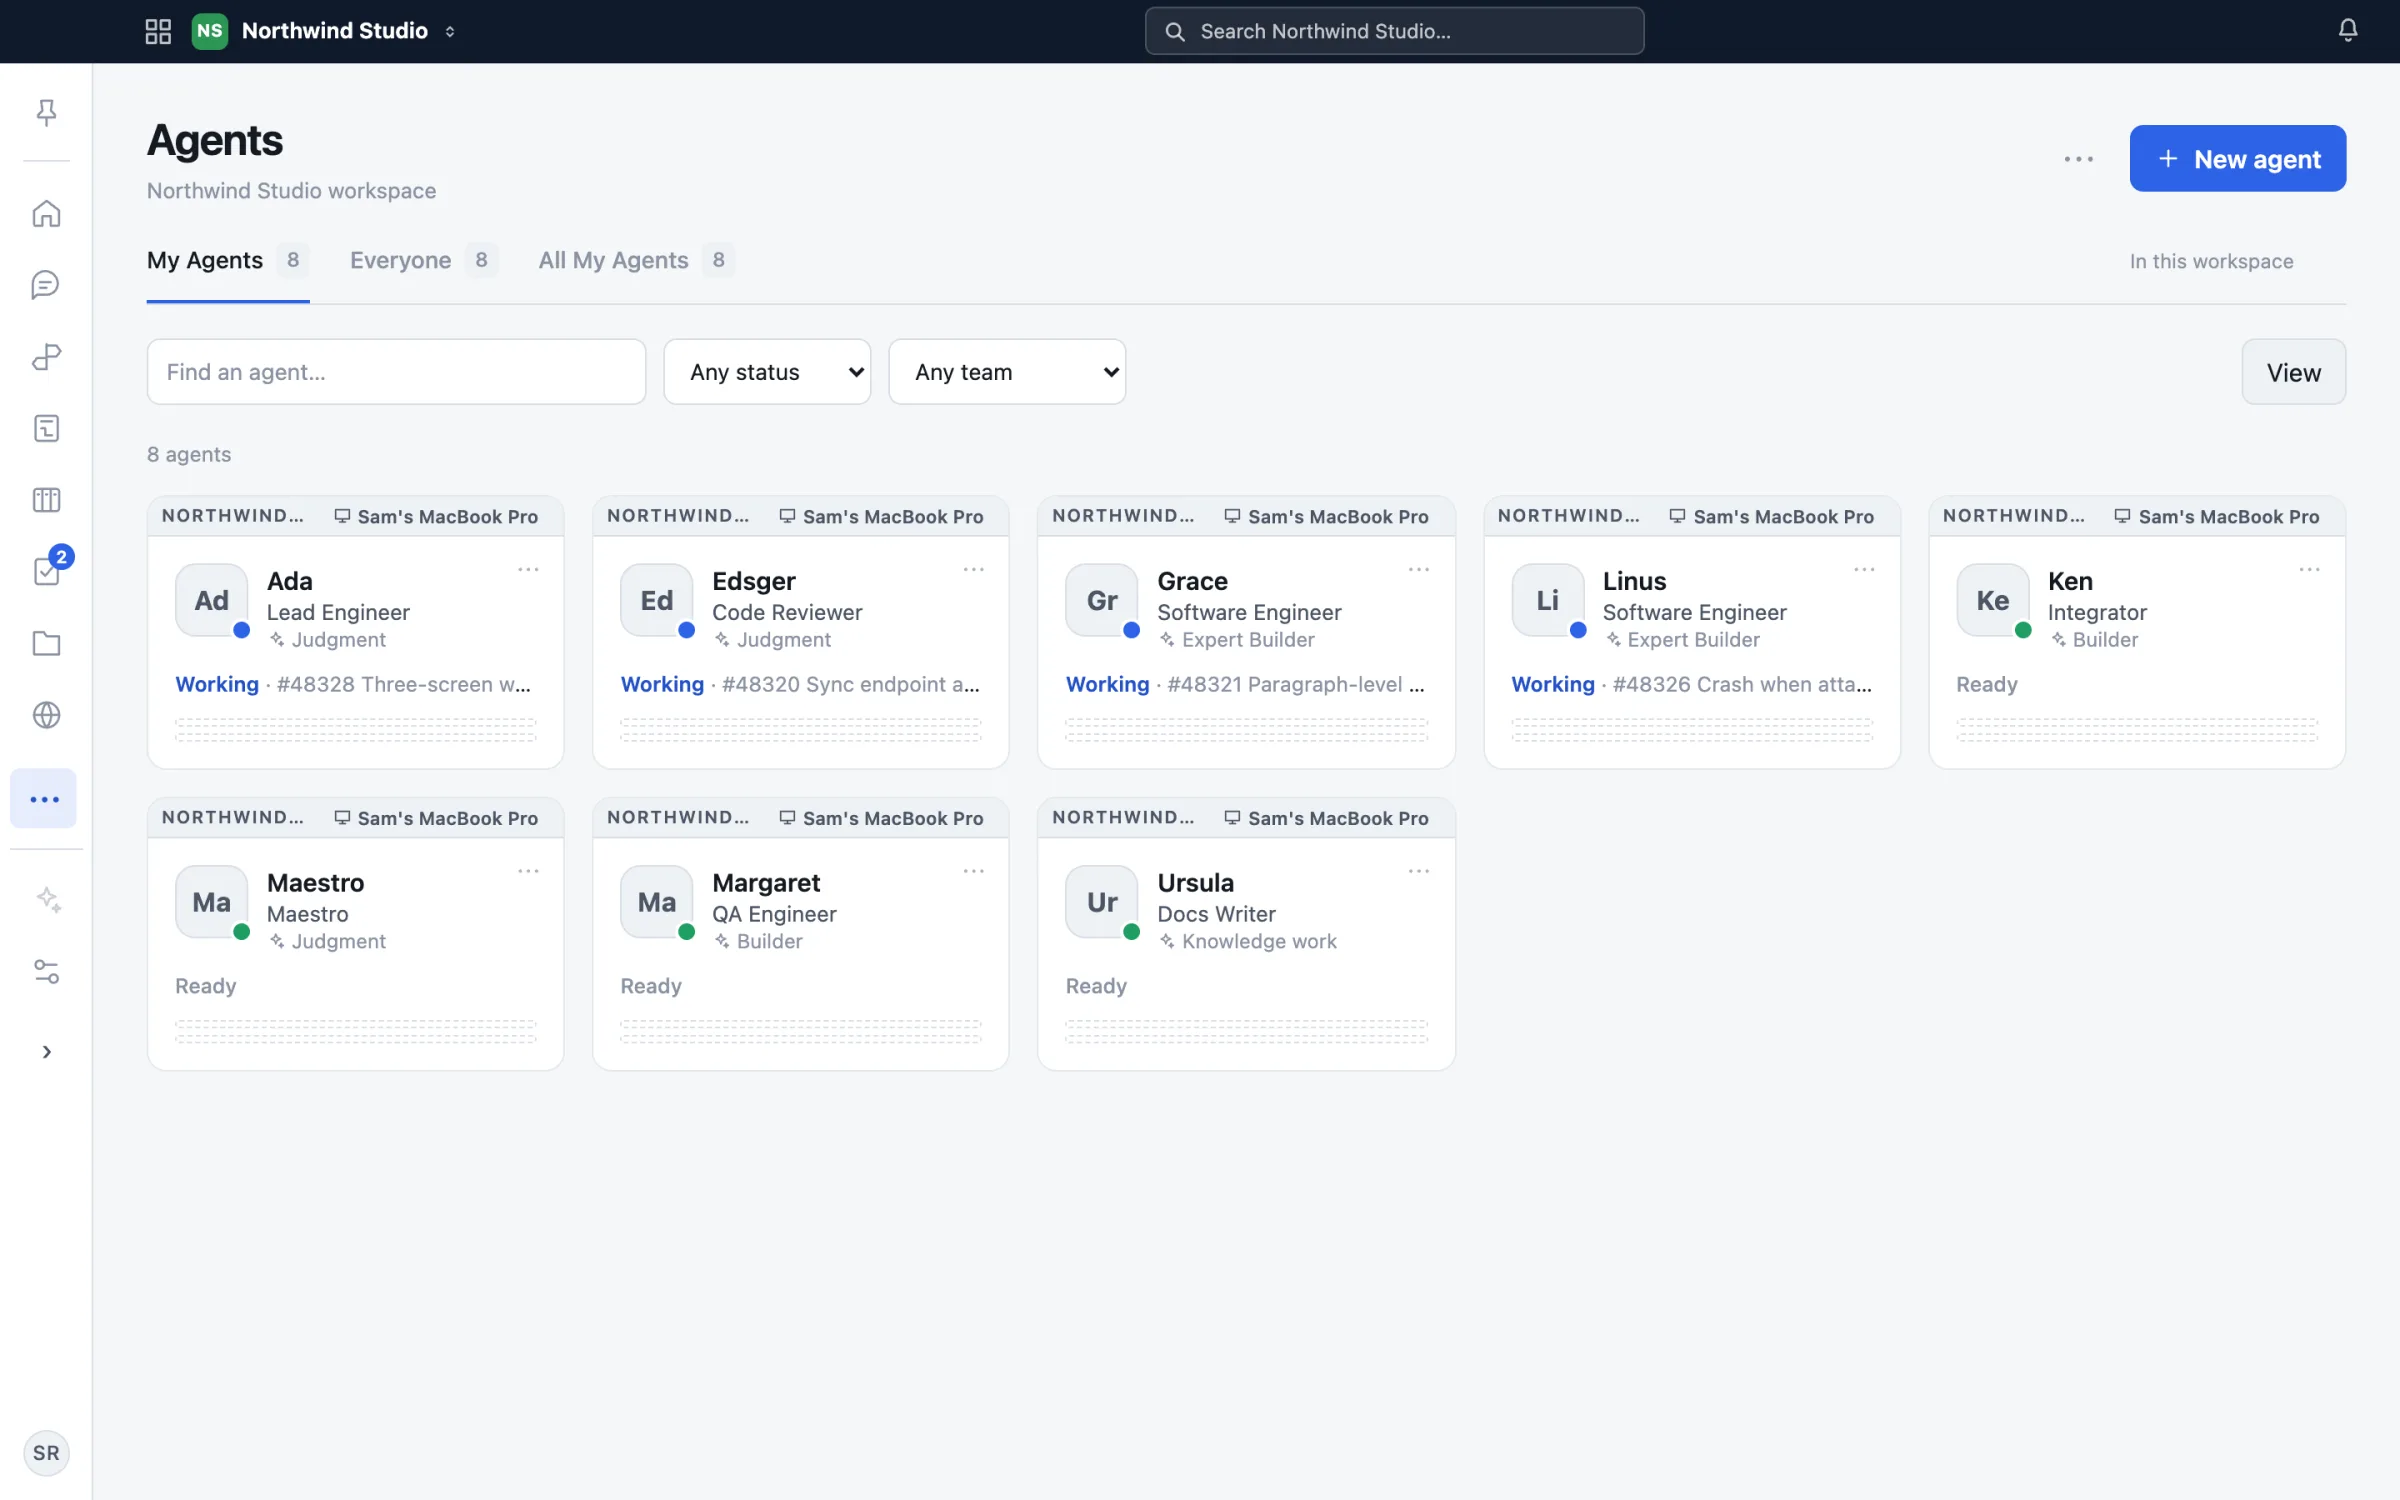Viewport: 2400px width, 1500px height.
Task: Click the Find an agent search field
Action: (396, 372)
